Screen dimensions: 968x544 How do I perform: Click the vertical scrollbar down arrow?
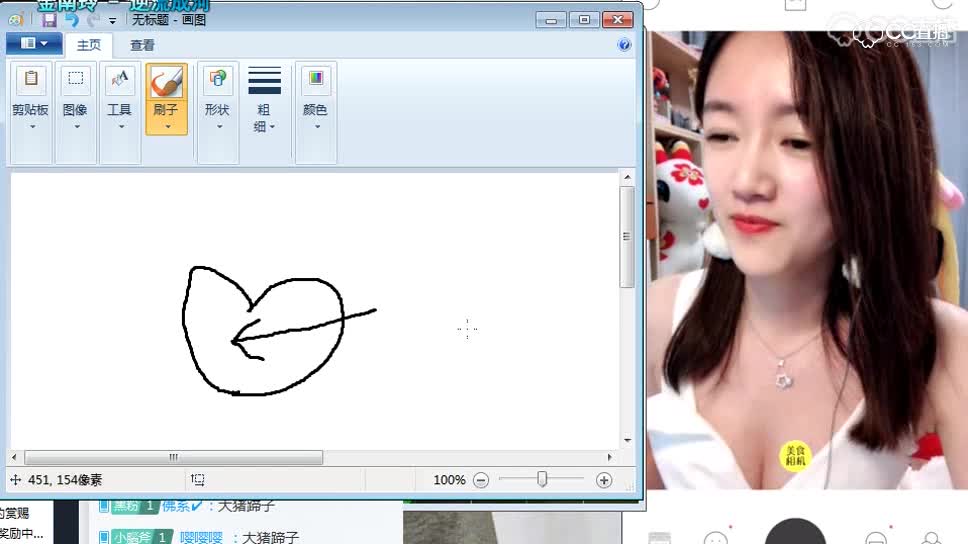pyautogui.click(x=627, y=440)
